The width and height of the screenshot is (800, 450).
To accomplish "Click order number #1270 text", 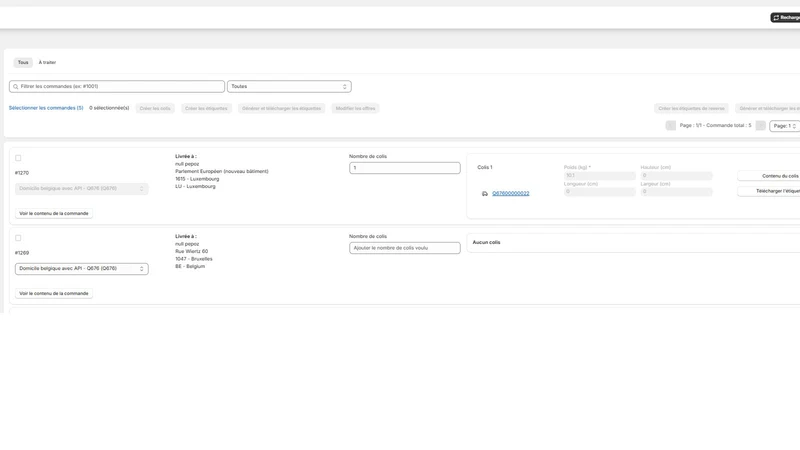I will 22,173.
